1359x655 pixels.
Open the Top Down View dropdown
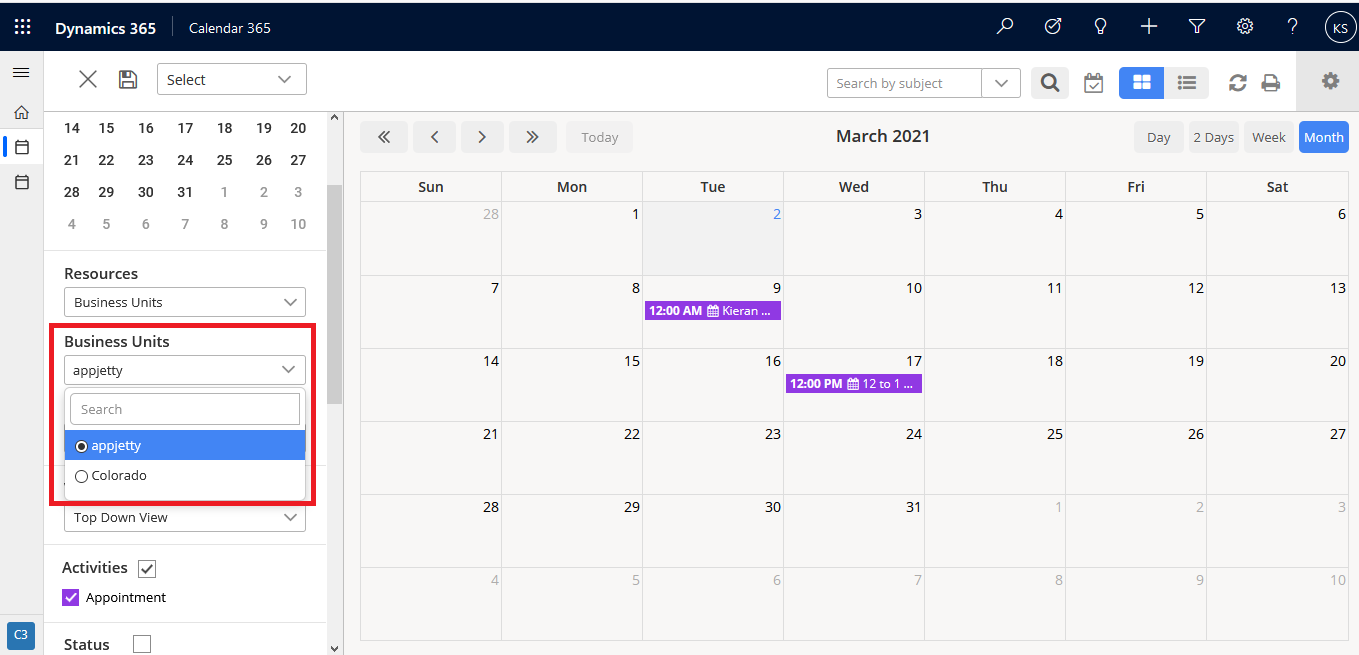[184, 517]
